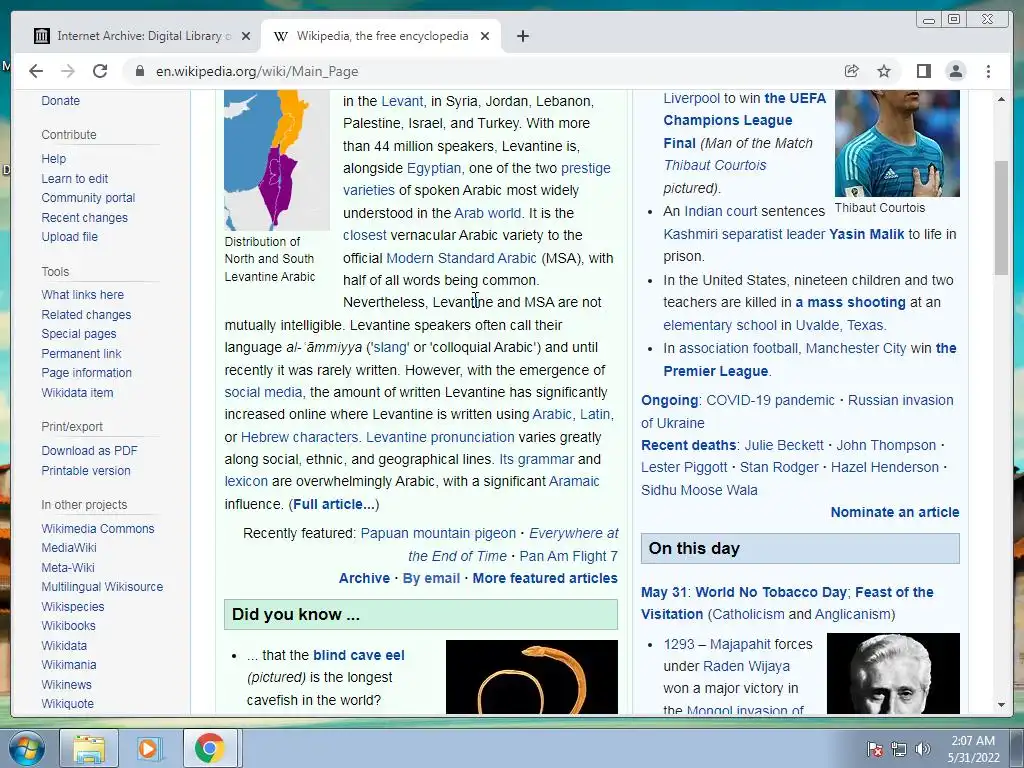Open the Thibaut Courtois photo
Image resolution: width=1024 pixels, height=768 pixels.
point(897,143)
